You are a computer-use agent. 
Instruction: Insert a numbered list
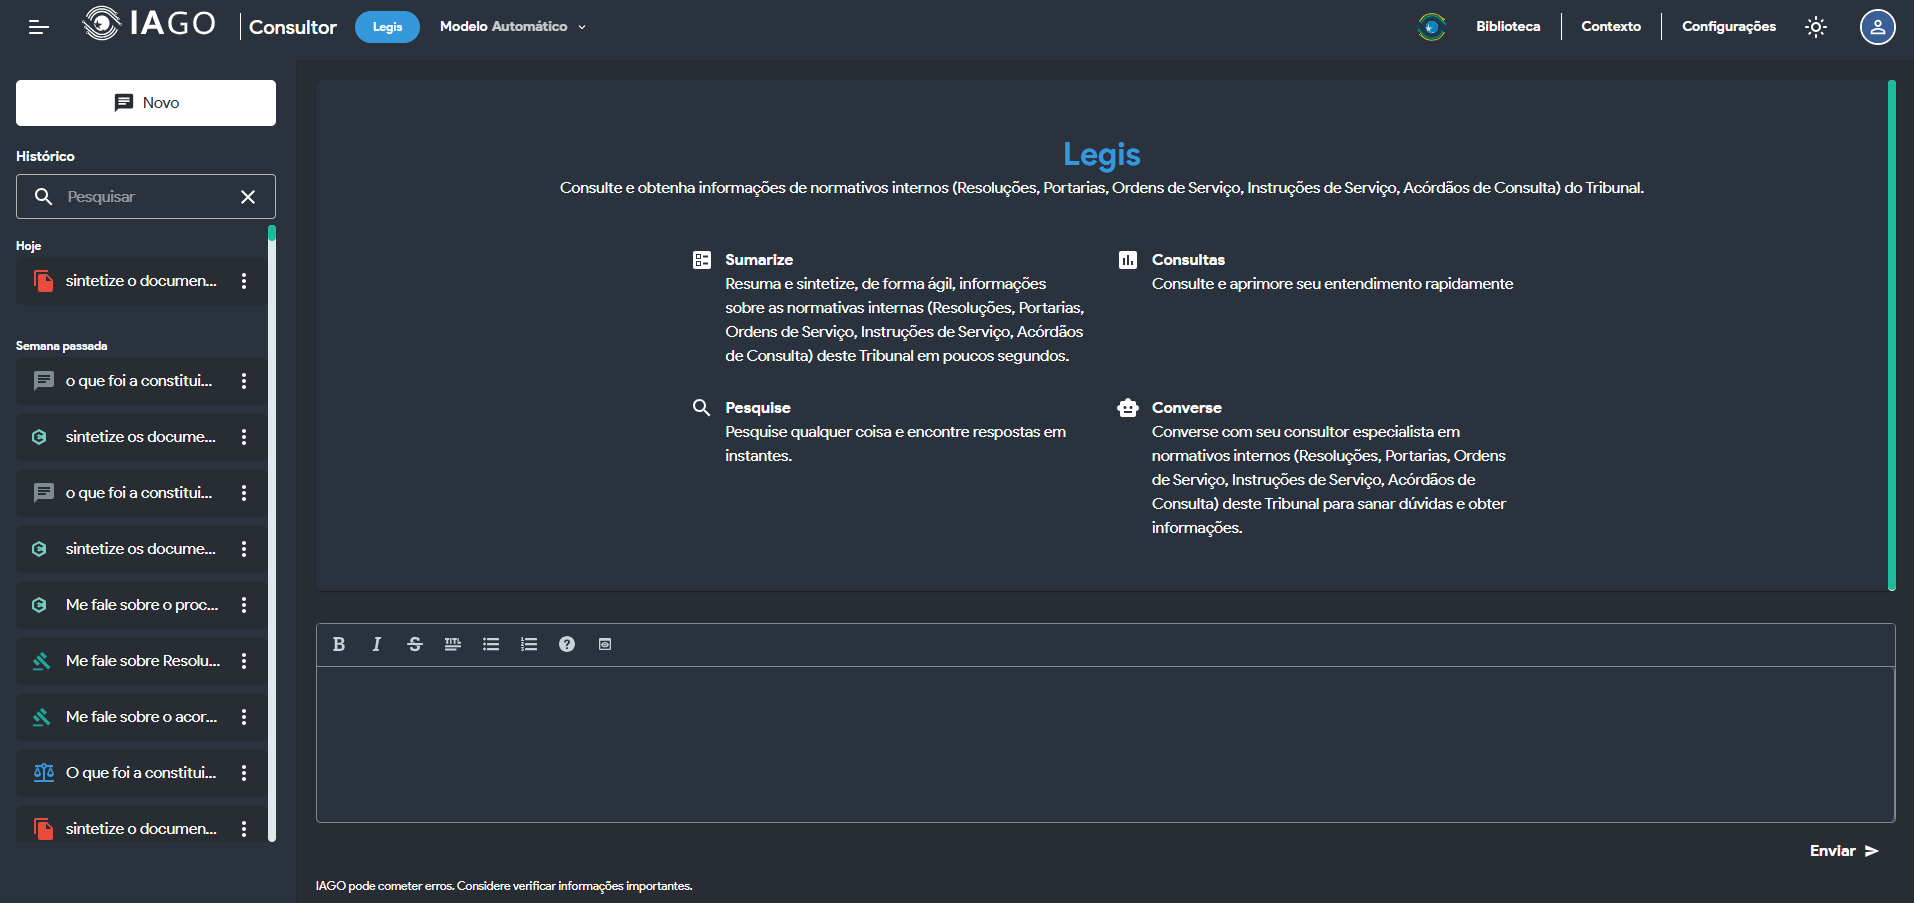coord(529,645)
